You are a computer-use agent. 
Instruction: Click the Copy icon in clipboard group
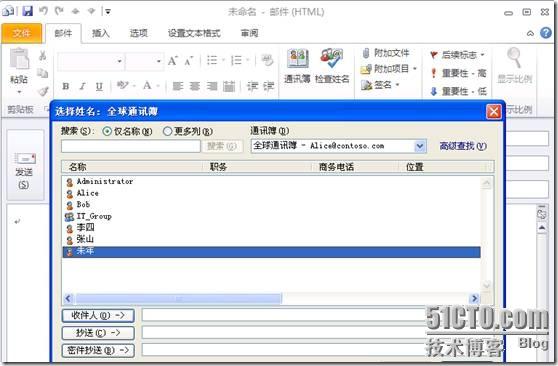(x=43, y=73)
